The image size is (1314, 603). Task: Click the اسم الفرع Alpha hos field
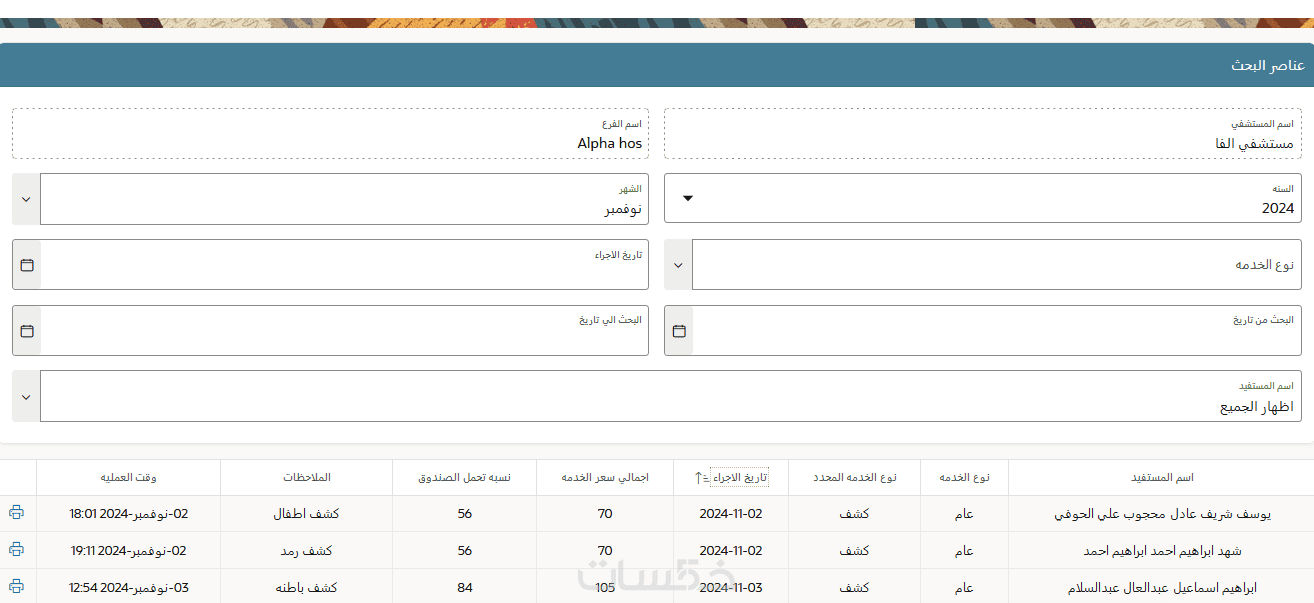coord(330,134)
